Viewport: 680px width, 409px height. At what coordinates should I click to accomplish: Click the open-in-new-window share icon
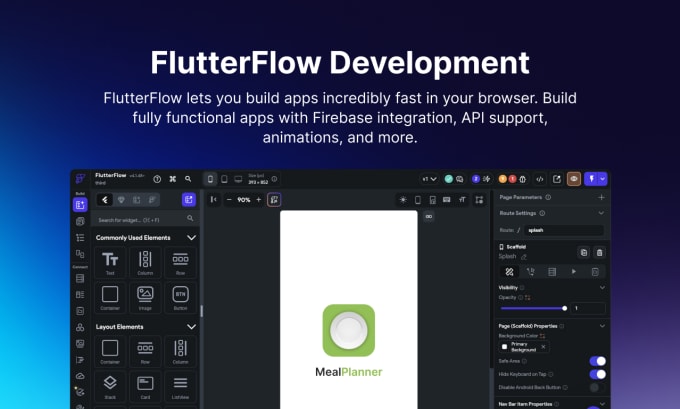(557, 179)
